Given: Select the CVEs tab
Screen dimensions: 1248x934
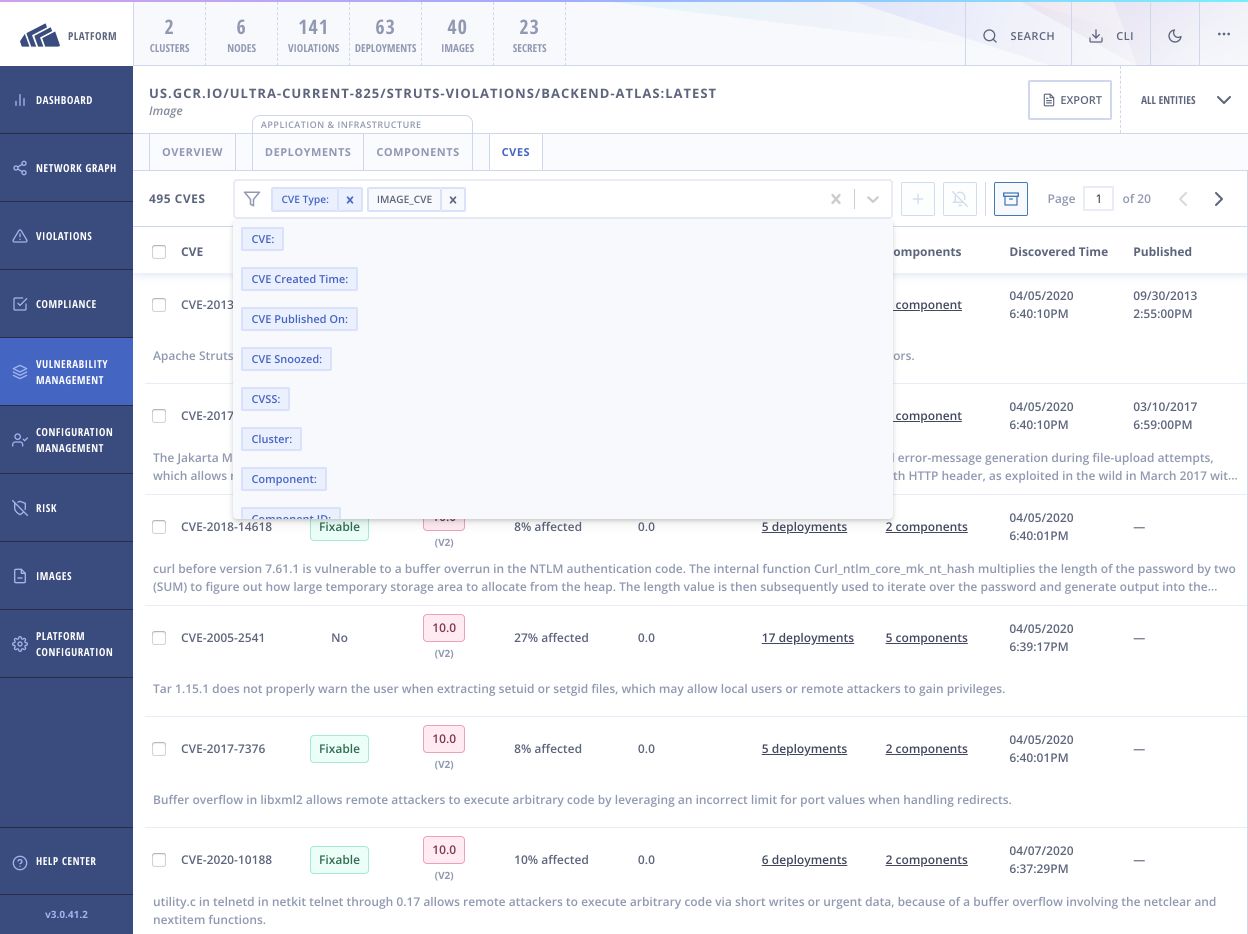Looking at the screenshot, I should tap(516, 152).
